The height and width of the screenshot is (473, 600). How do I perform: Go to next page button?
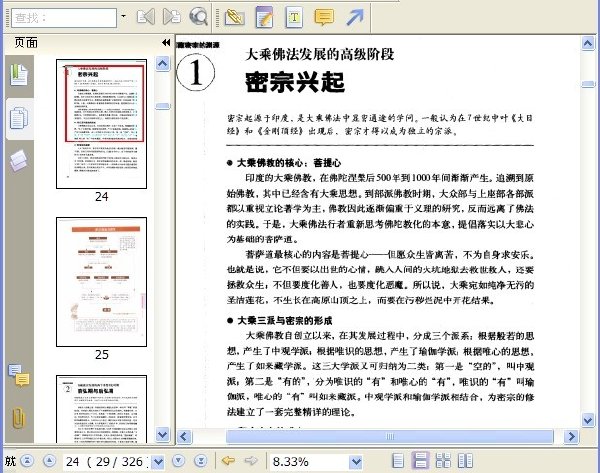tap(178, 461)
